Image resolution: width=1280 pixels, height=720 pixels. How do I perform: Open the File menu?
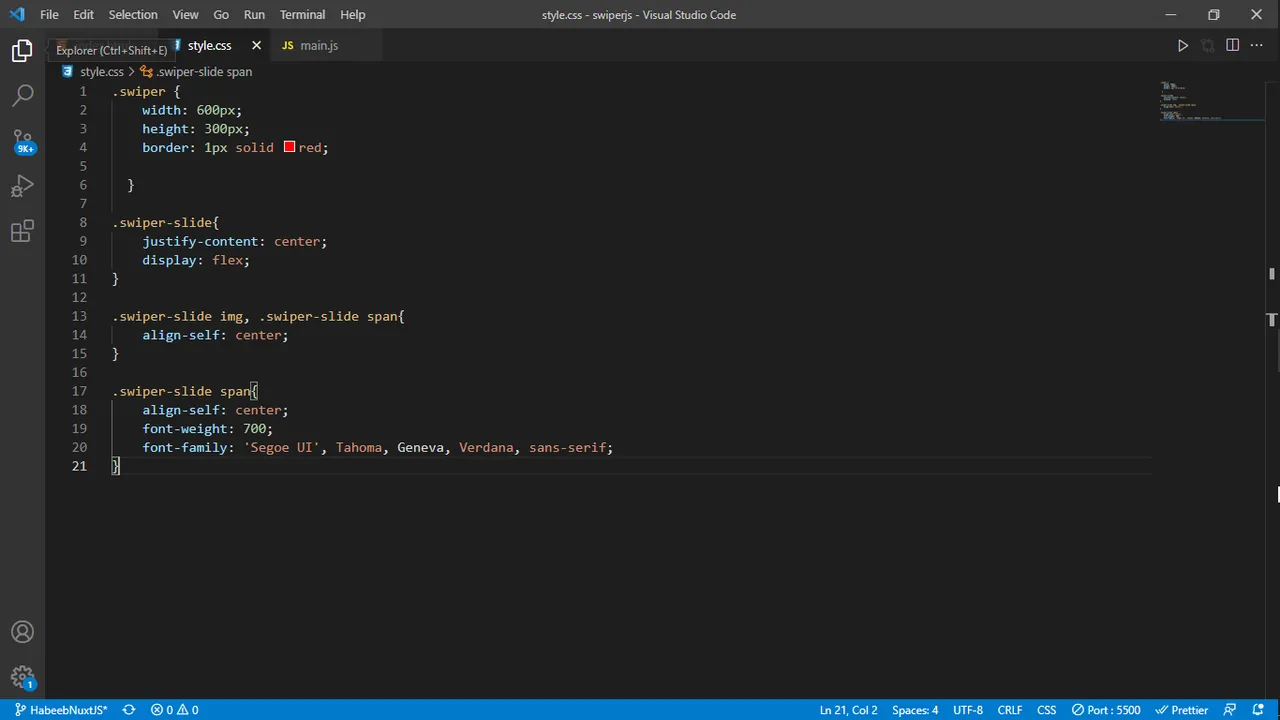[49, 14]
